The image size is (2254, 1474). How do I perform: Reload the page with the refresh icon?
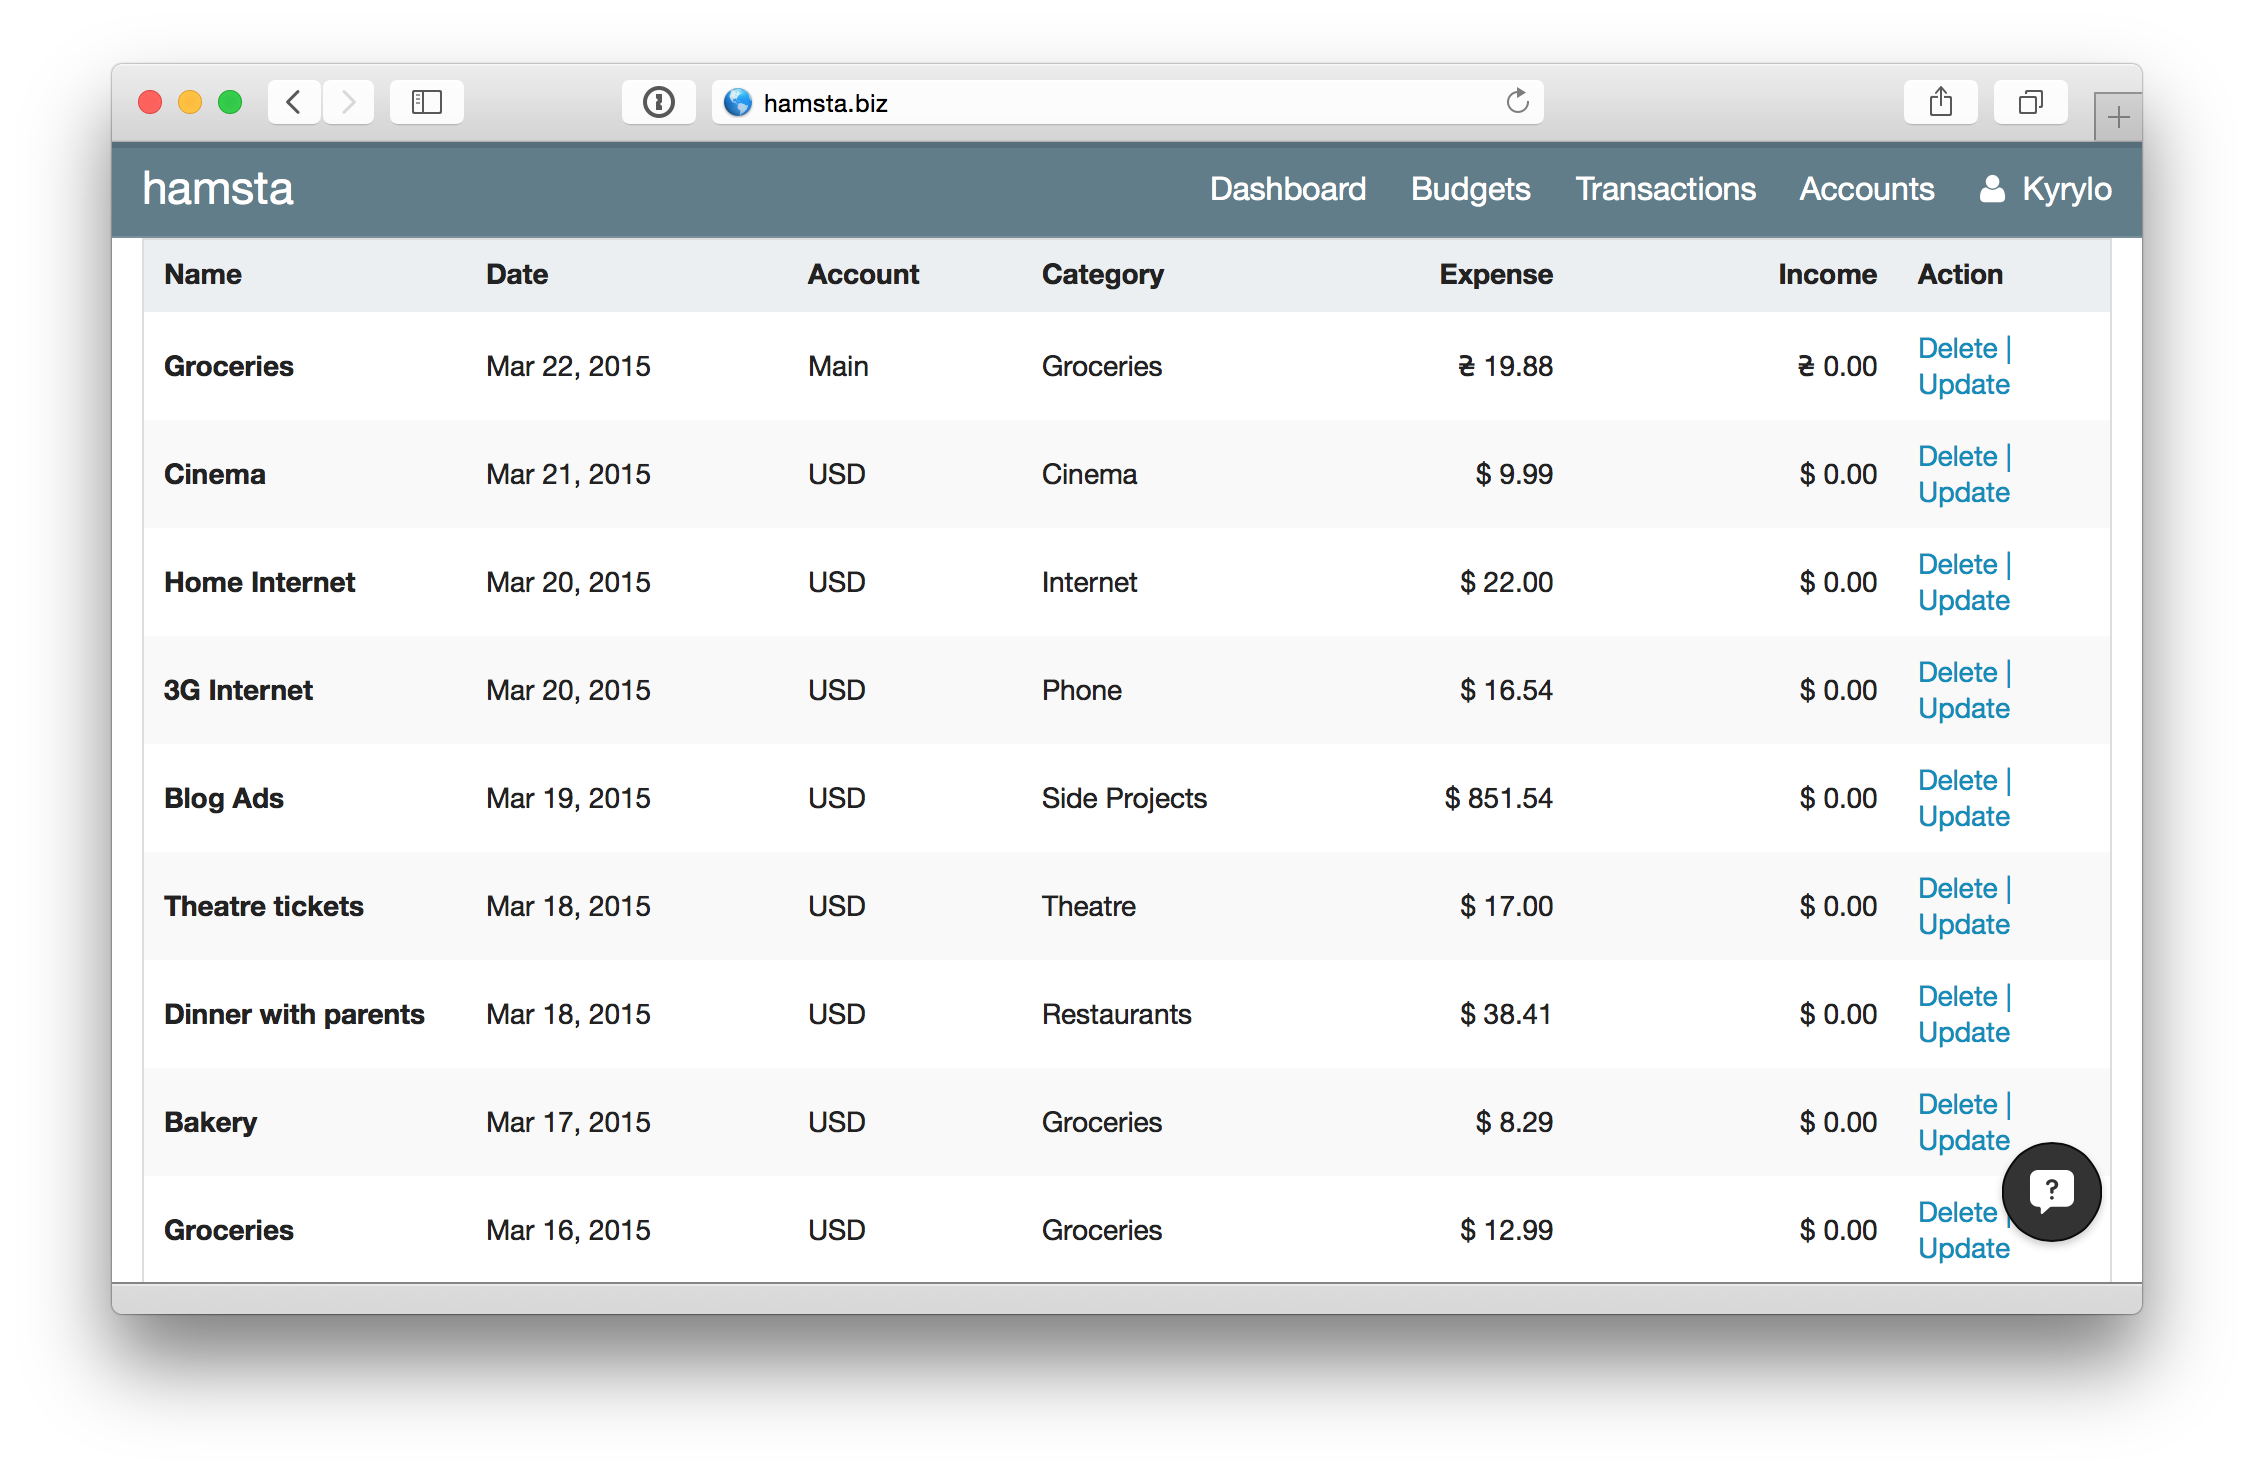[1517, 102]
